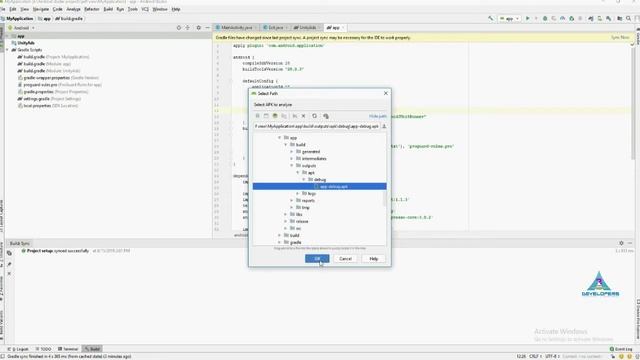Open Project panel settings gear
The image size is (640, 360).
[199, 28]
